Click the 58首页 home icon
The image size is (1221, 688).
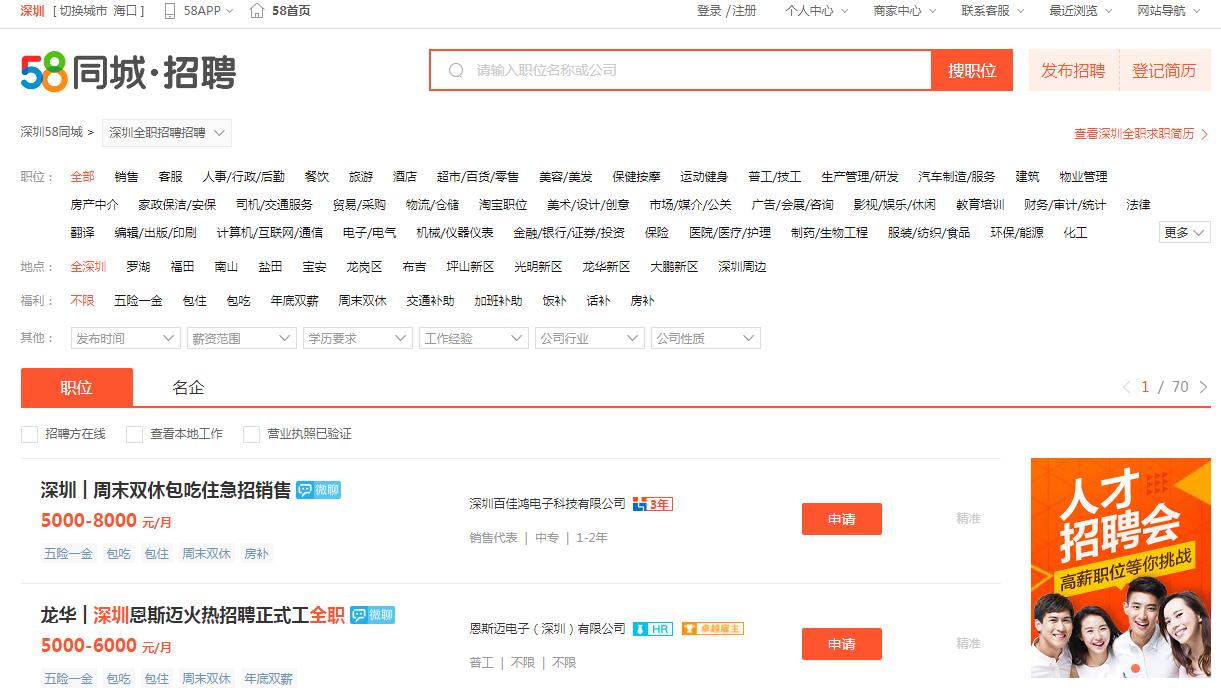(255, 13)
